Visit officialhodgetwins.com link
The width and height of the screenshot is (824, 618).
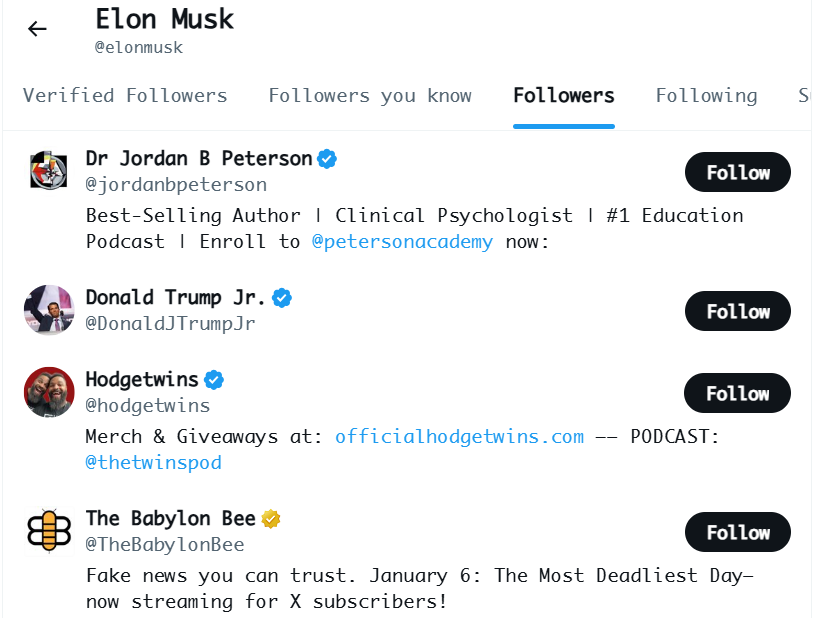tap(459, 436)
